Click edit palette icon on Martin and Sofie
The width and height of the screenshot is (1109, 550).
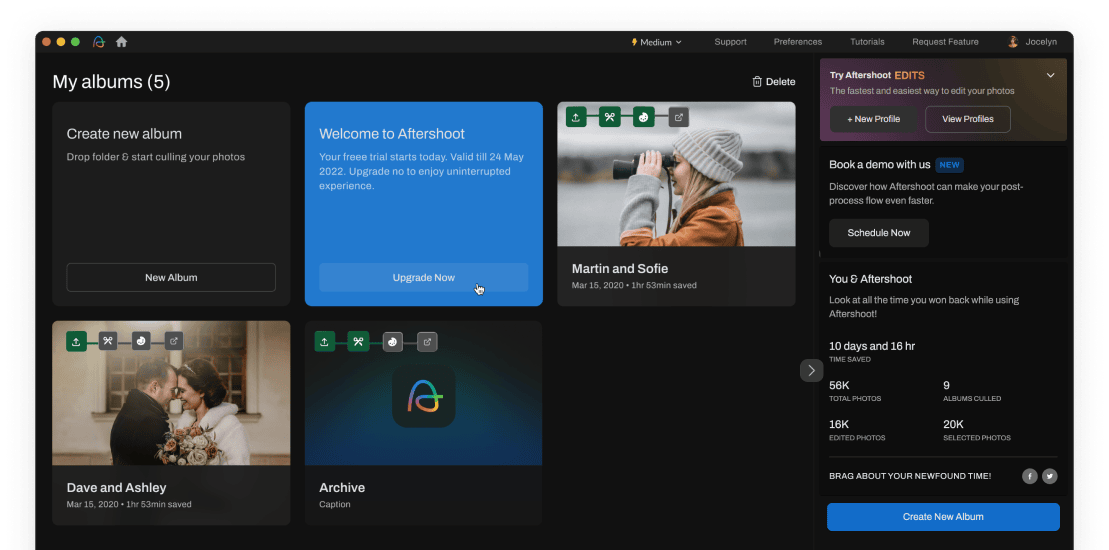pyautogui.click(x=644, y=117)
